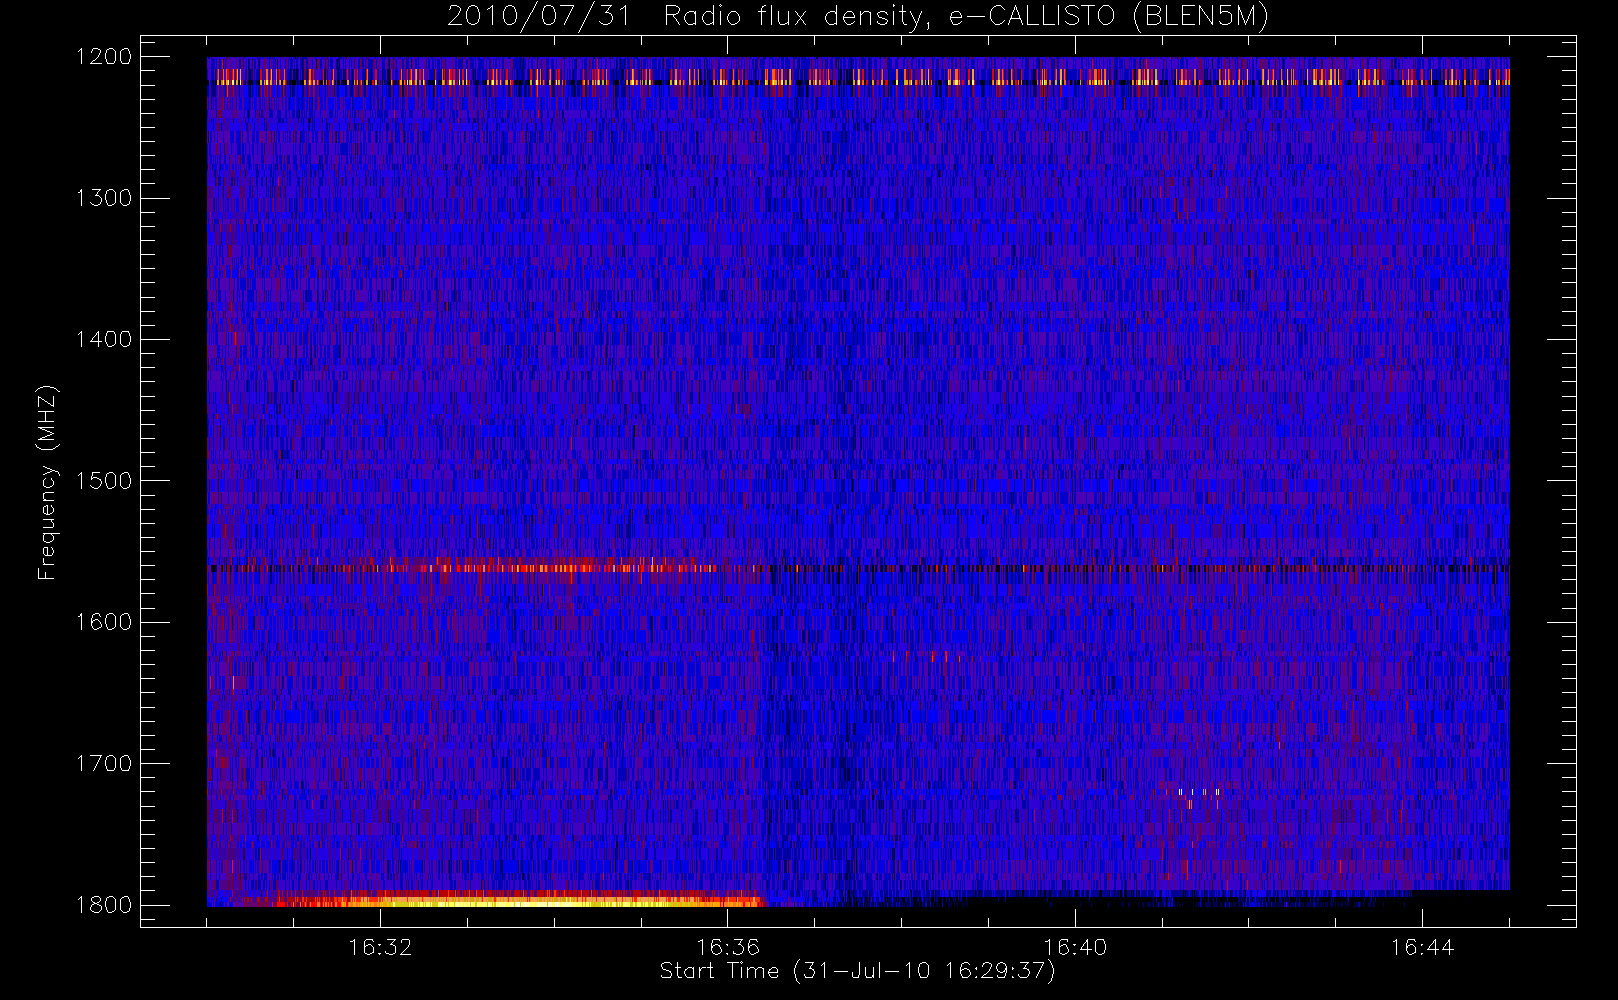Click the '16:36' time axis label
Screen dimensions: 1618x1000
[728, 947]
